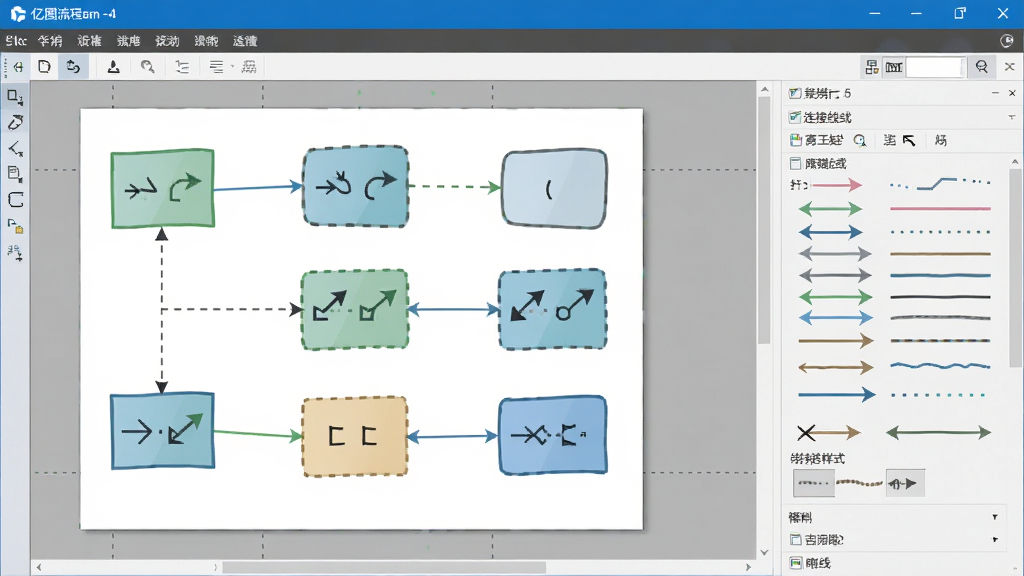Click the stamp icon in top toolbar
Screen dimensions: 1024x576
coord(114,67)
